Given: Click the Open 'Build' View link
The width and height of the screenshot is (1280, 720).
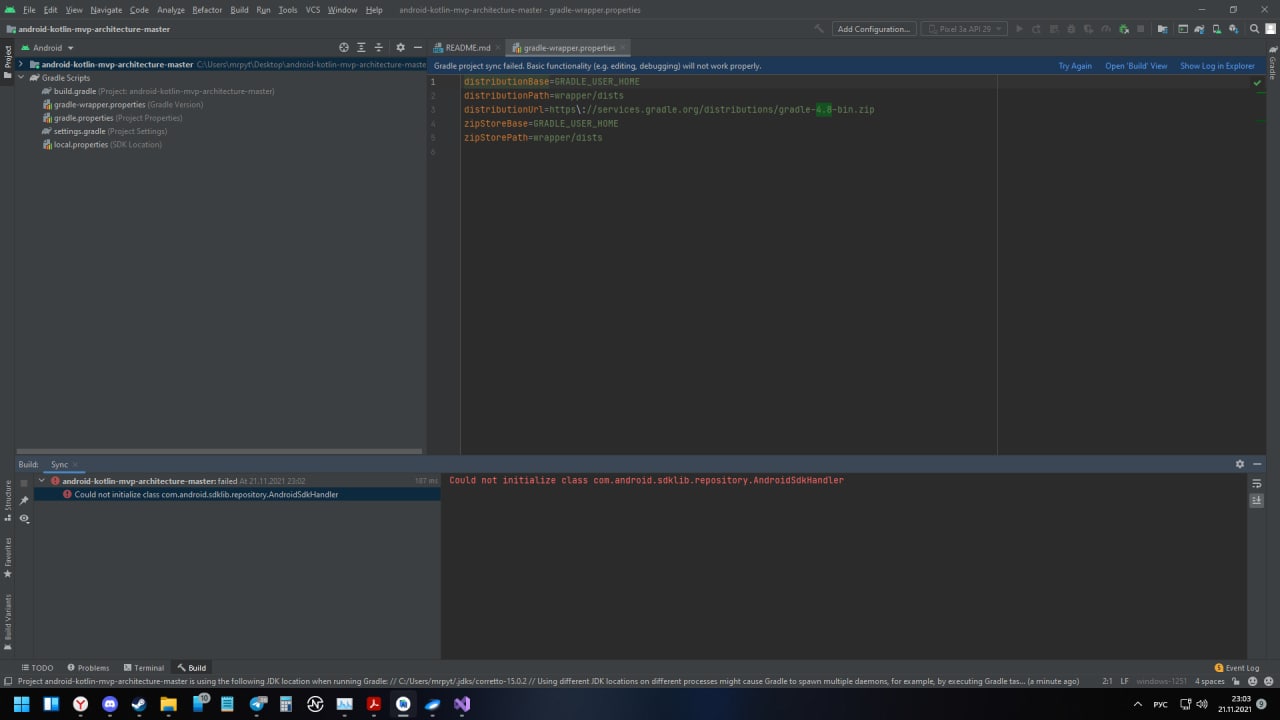Looking at the screenshot, I should pos(1136,66).
